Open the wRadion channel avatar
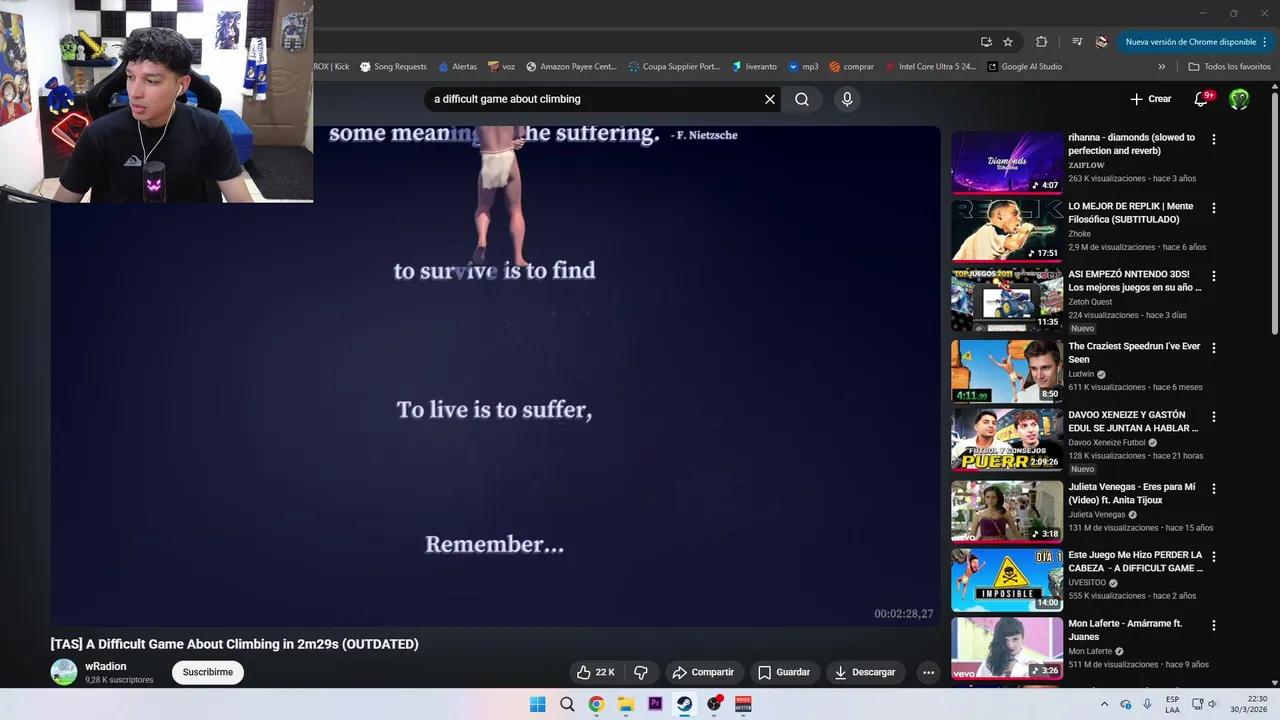1280x720 pixels. [x=64, y=672]
